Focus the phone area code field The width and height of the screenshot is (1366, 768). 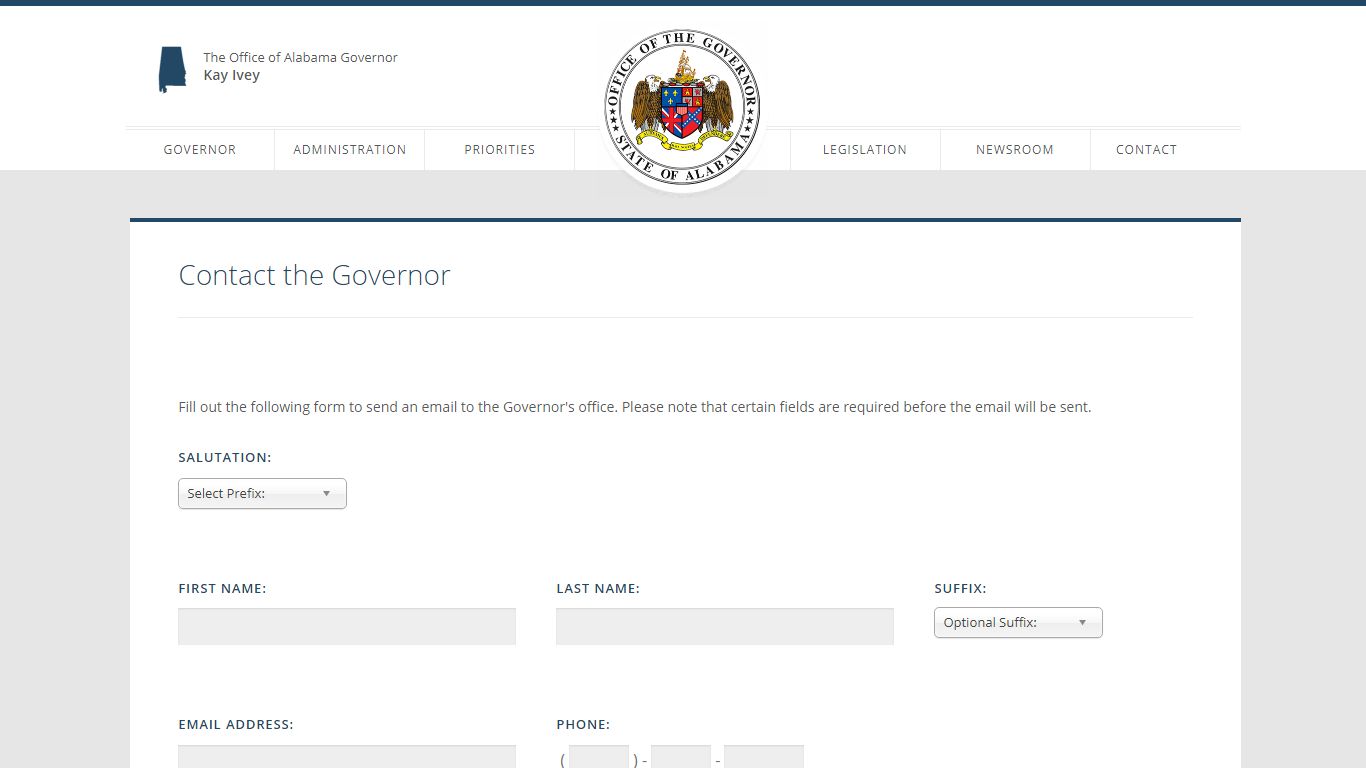pos(599,757)
